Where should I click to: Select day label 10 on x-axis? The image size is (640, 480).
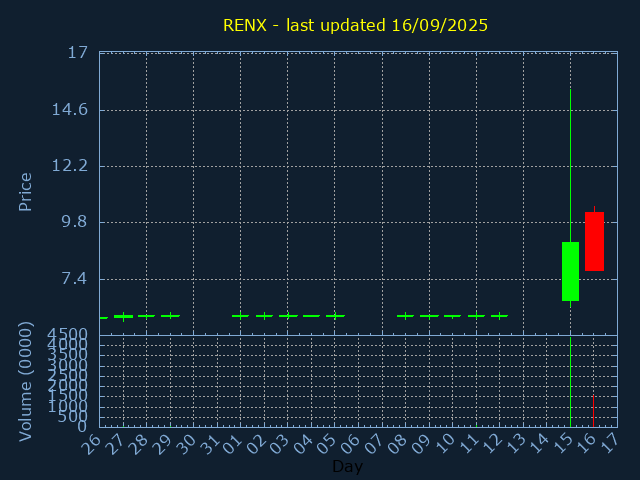pos(444,444)
